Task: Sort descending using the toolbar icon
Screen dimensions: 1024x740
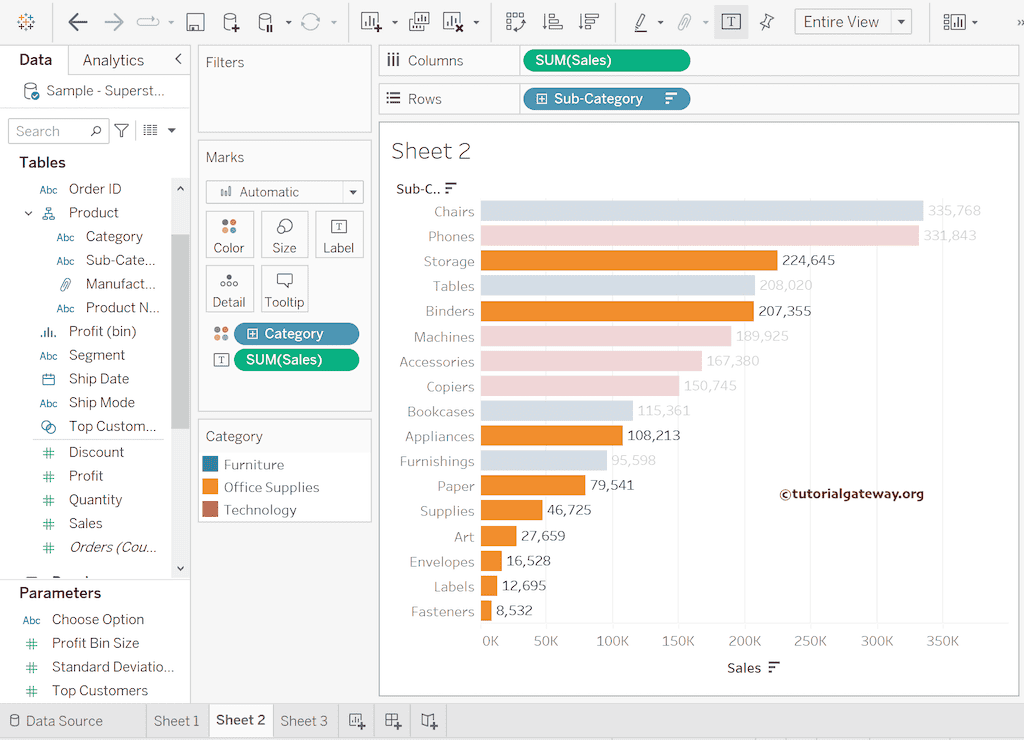Action: (x=589, y=22)
